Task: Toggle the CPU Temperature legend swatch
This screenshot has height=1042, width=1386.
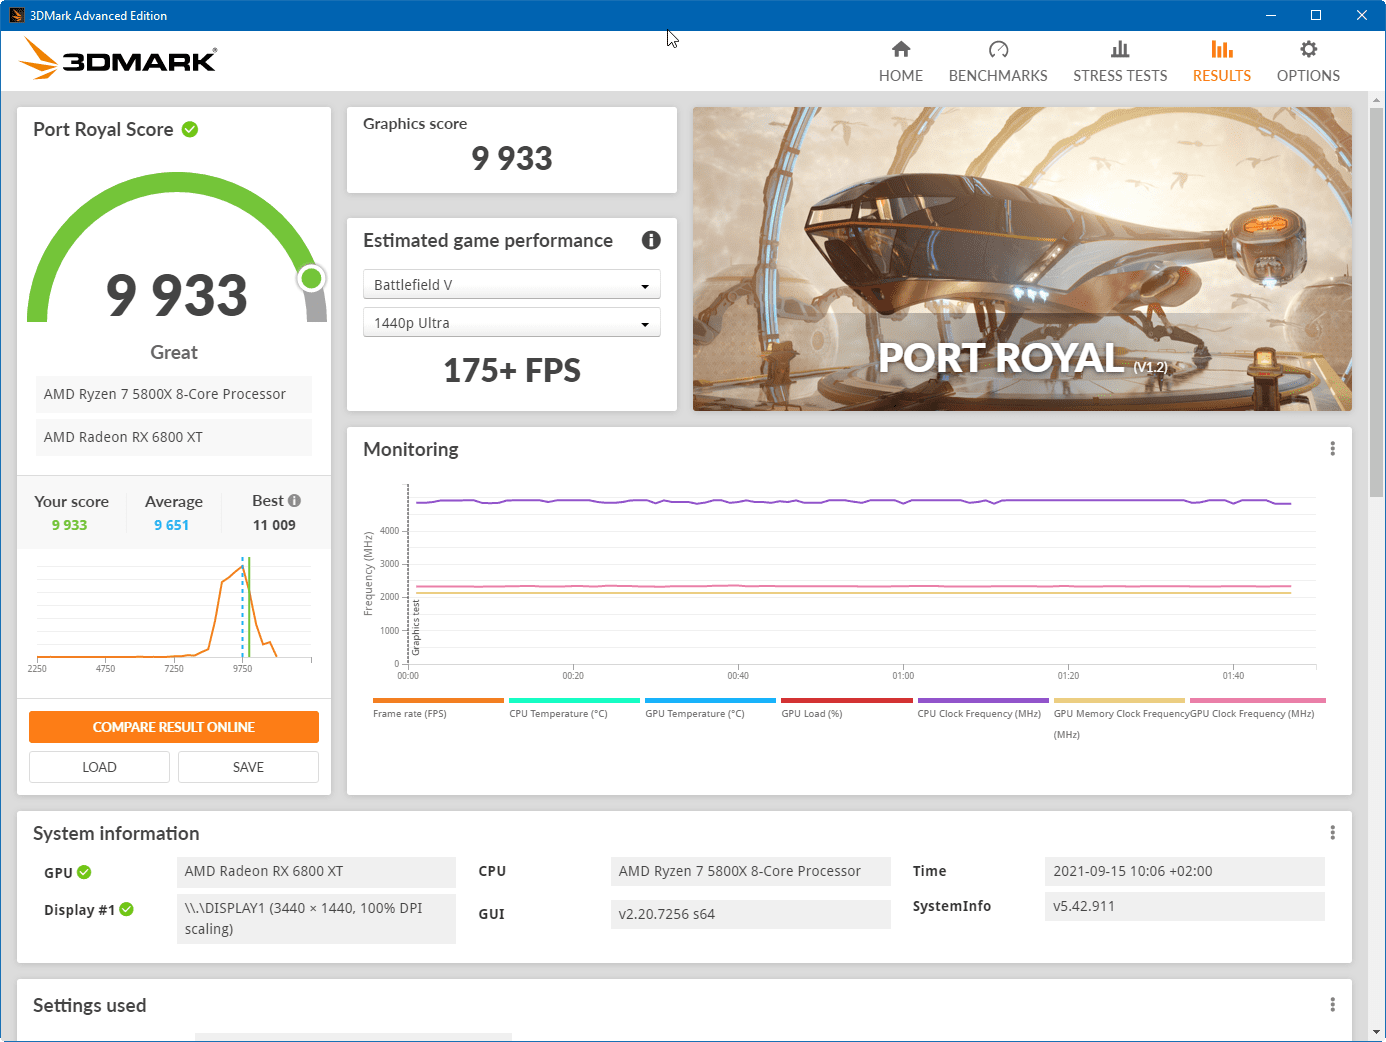Action: tap(574, 700)
